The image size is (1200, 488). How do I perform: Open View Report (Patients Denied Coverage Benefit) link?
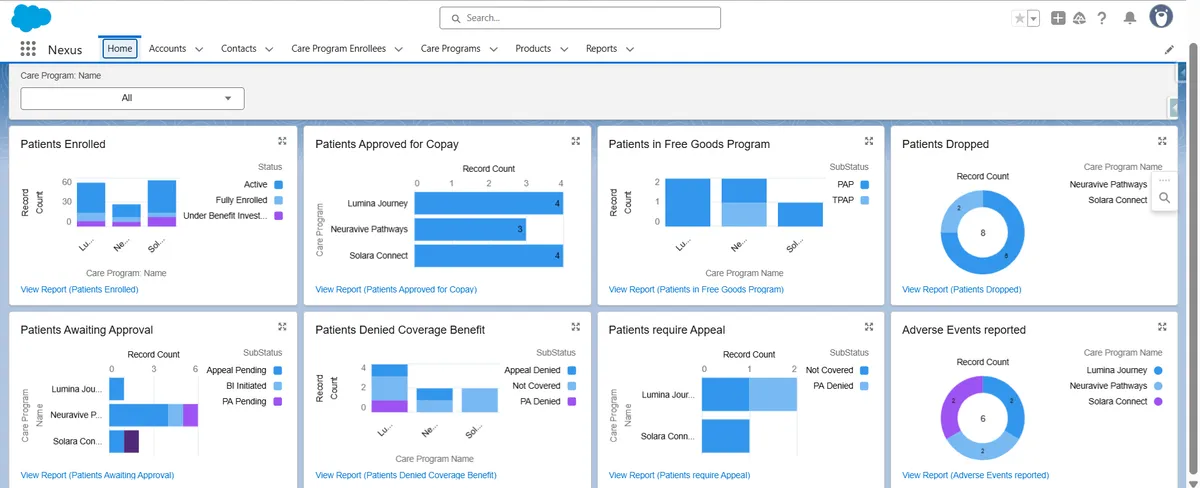pos(406,475)
